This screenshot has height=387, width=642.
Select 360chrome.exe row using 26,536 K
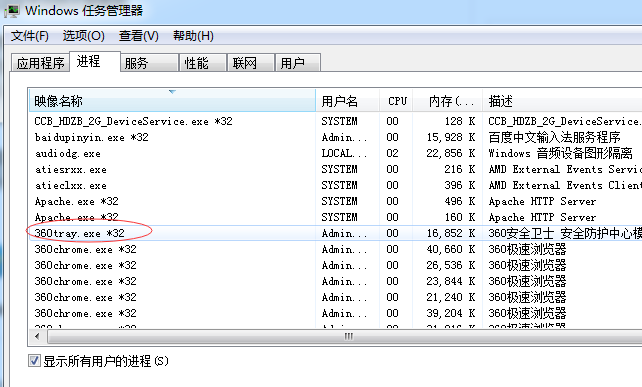336,265
